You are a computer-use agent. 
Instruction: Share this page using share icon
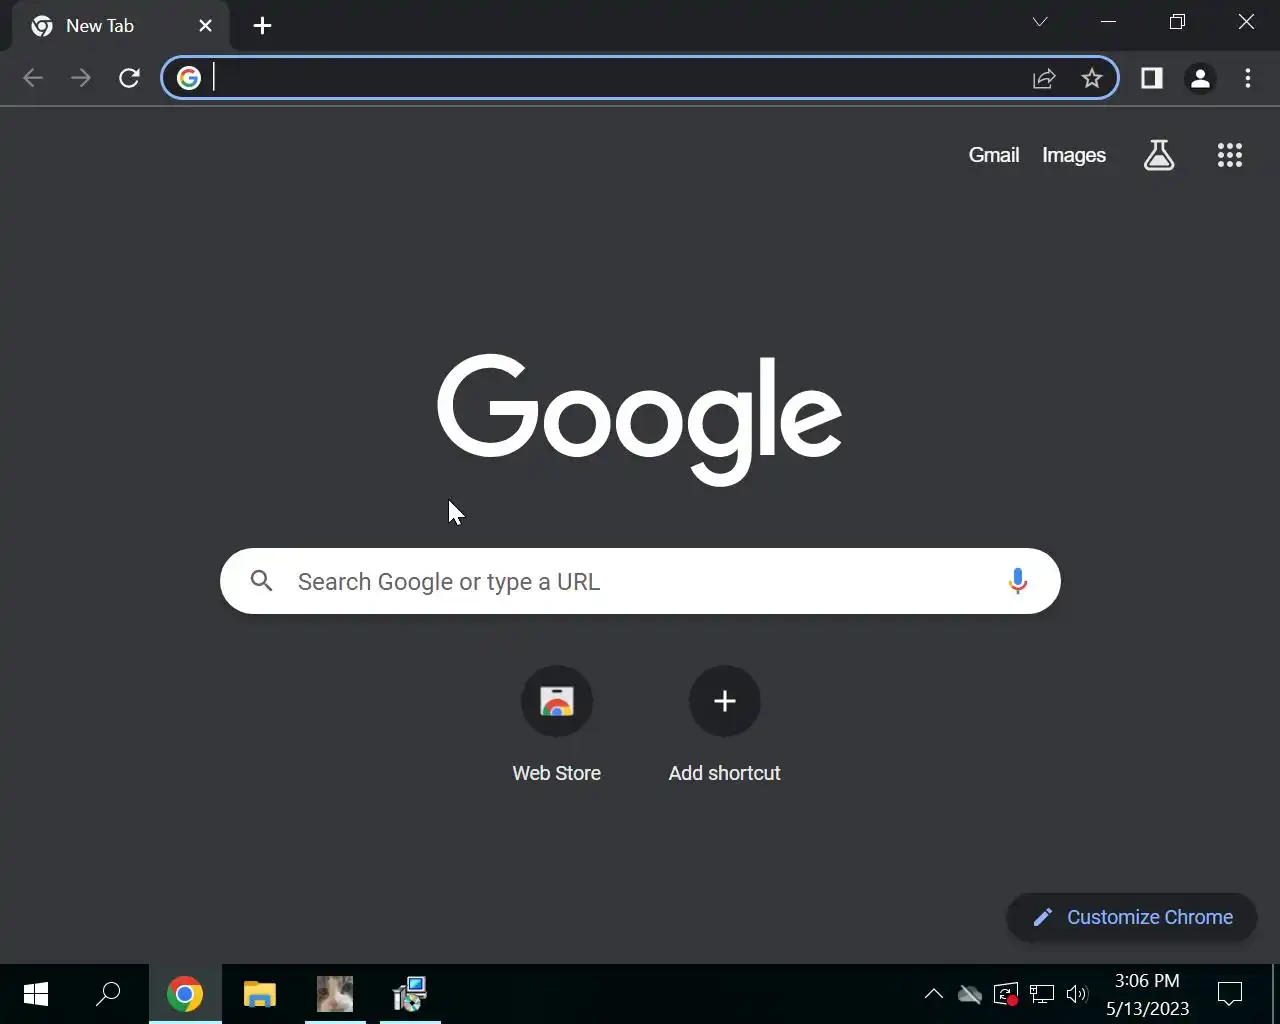click(1044, 78)
